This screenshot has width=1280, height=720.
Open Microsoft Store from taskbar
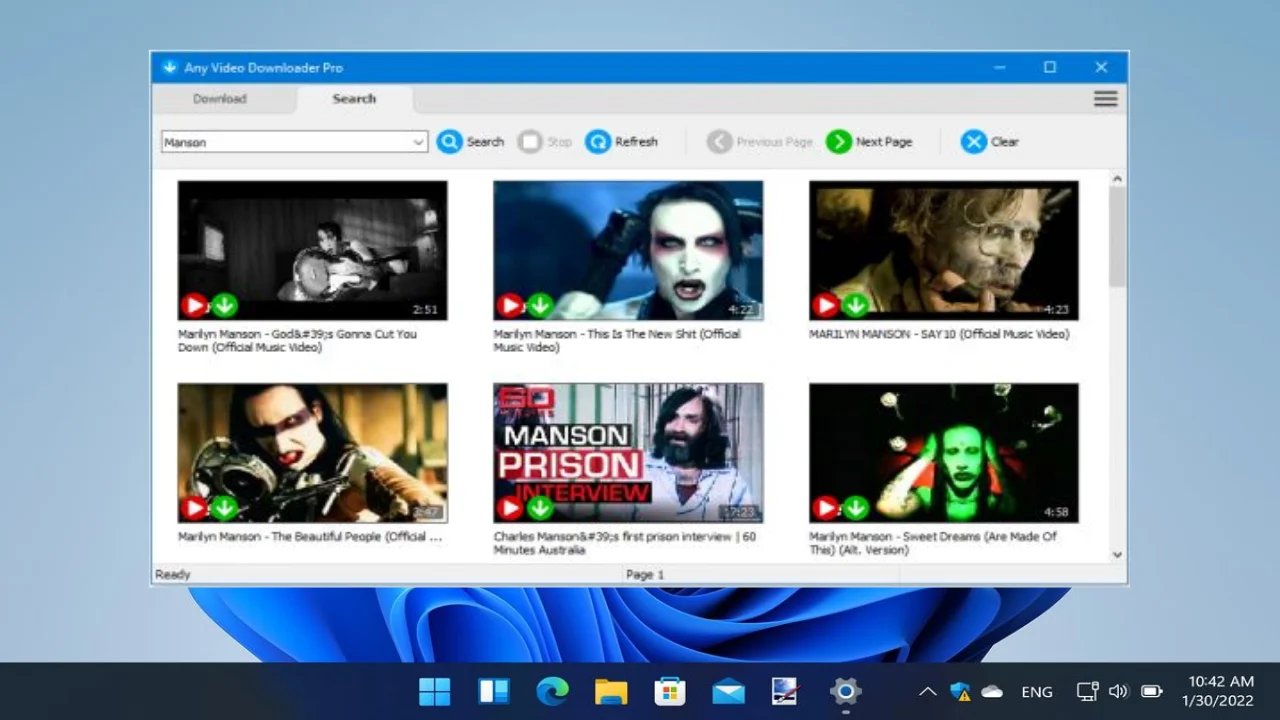669,691
